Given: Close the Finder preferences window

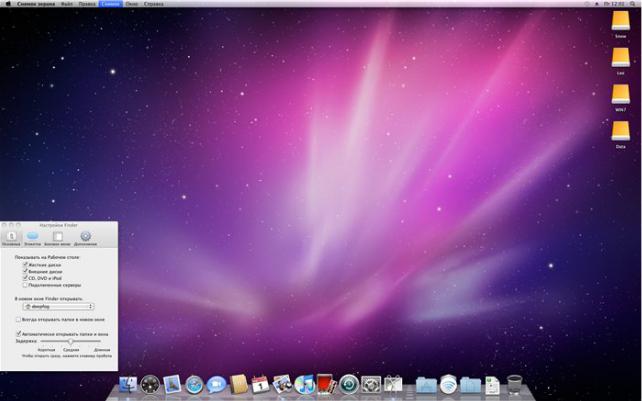Looking at the screenshot, I should (x=5, y=225).
